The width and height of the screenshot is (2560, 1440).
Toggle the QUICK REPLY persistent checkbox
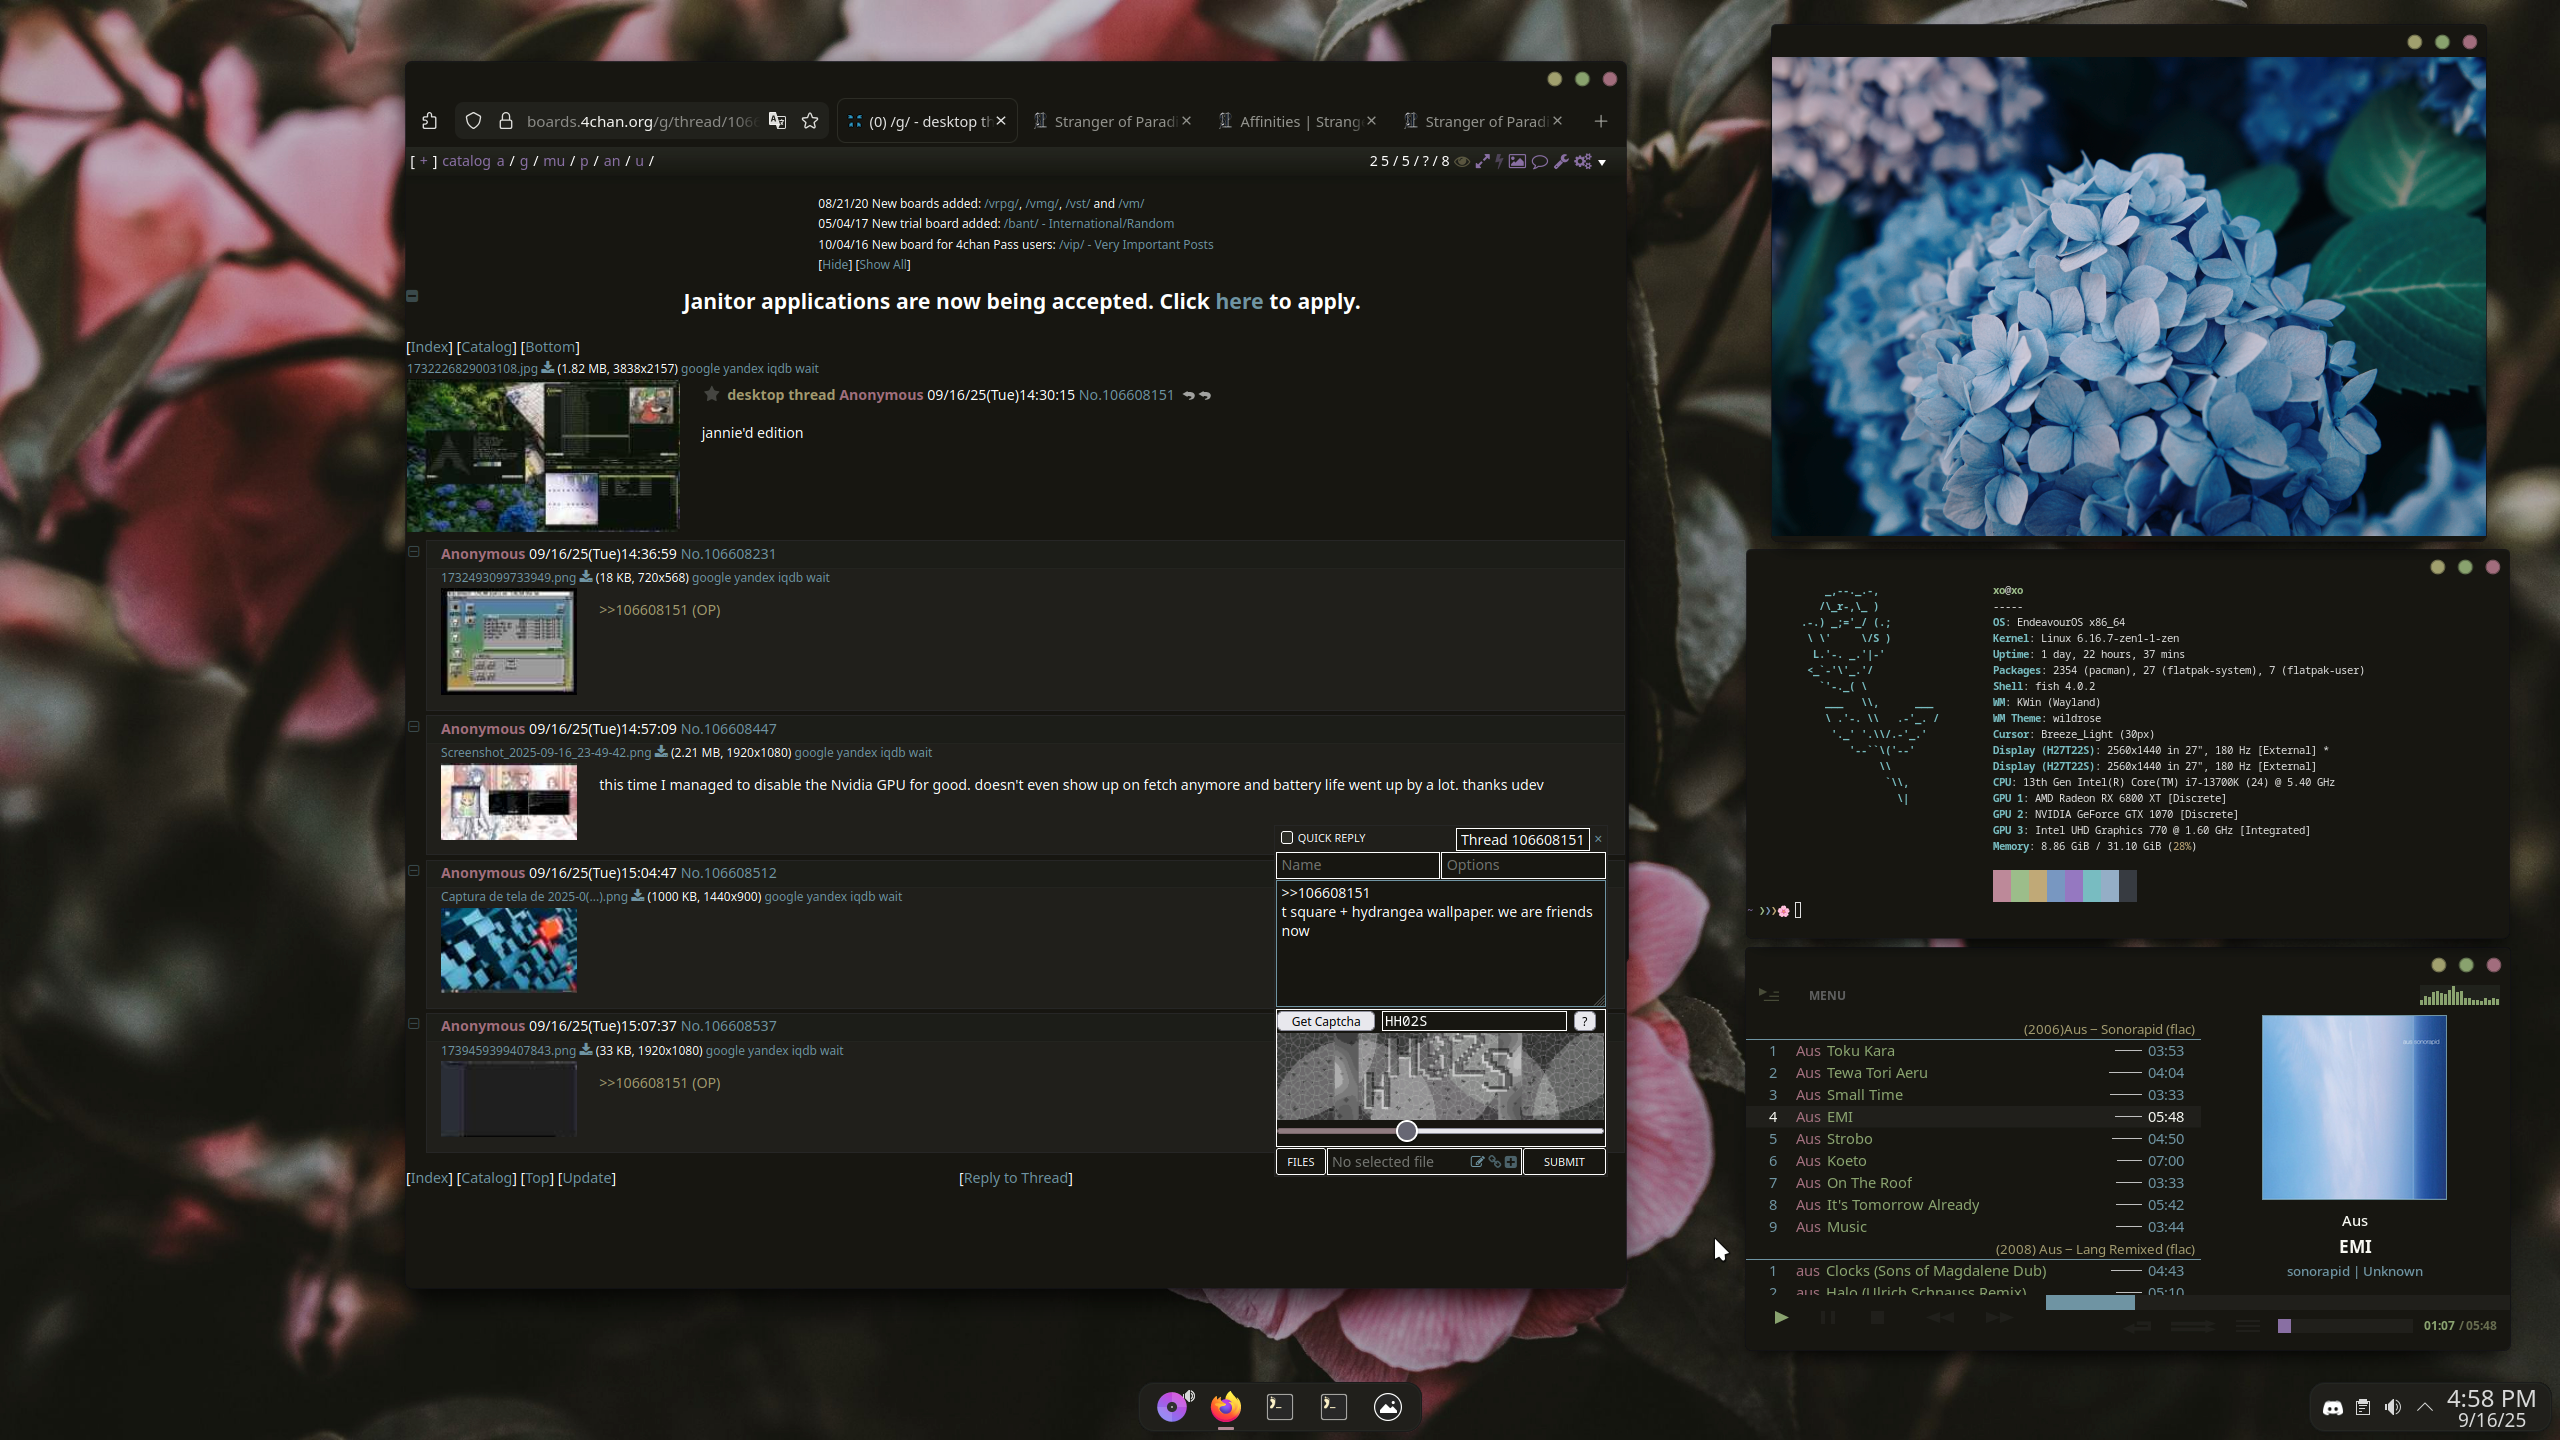pos(1287,838)
